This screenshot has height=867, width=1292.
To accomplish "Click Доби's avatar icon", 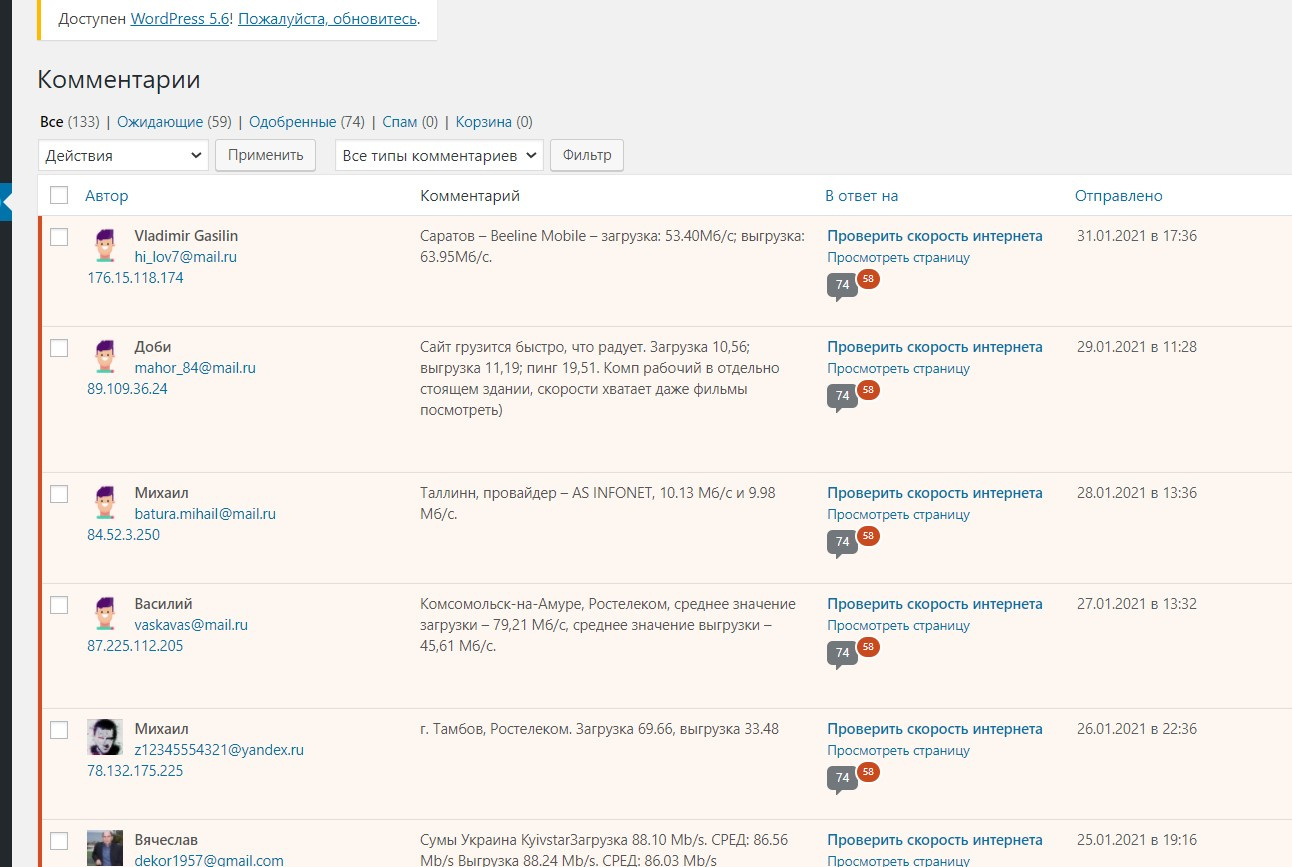I will tap(105, 356).
